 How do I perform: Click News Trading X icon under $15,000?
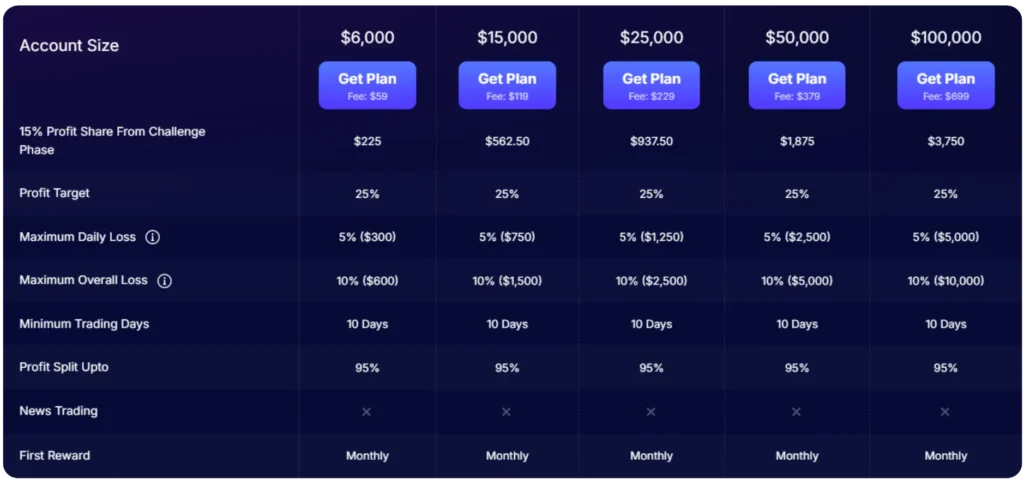coord(506,412)
